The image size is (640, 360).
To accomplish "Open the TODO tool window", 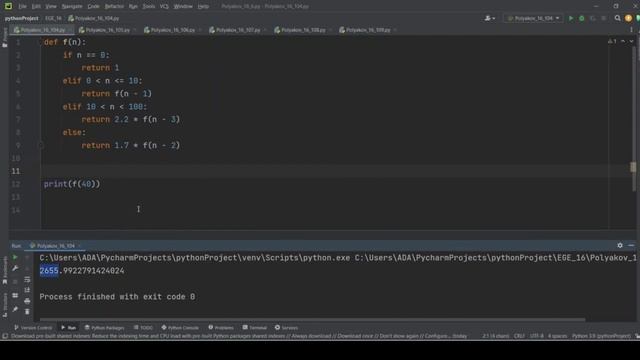I will [143, 328].
